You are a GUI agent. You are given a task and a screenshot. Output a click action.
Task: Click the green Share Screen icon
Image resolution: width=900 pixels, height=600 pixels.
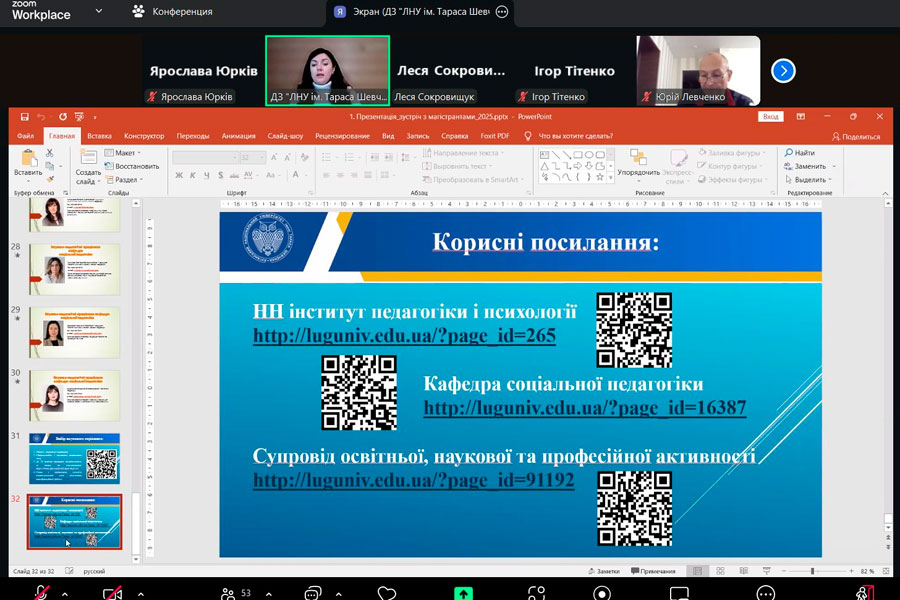tap(462, 592)
